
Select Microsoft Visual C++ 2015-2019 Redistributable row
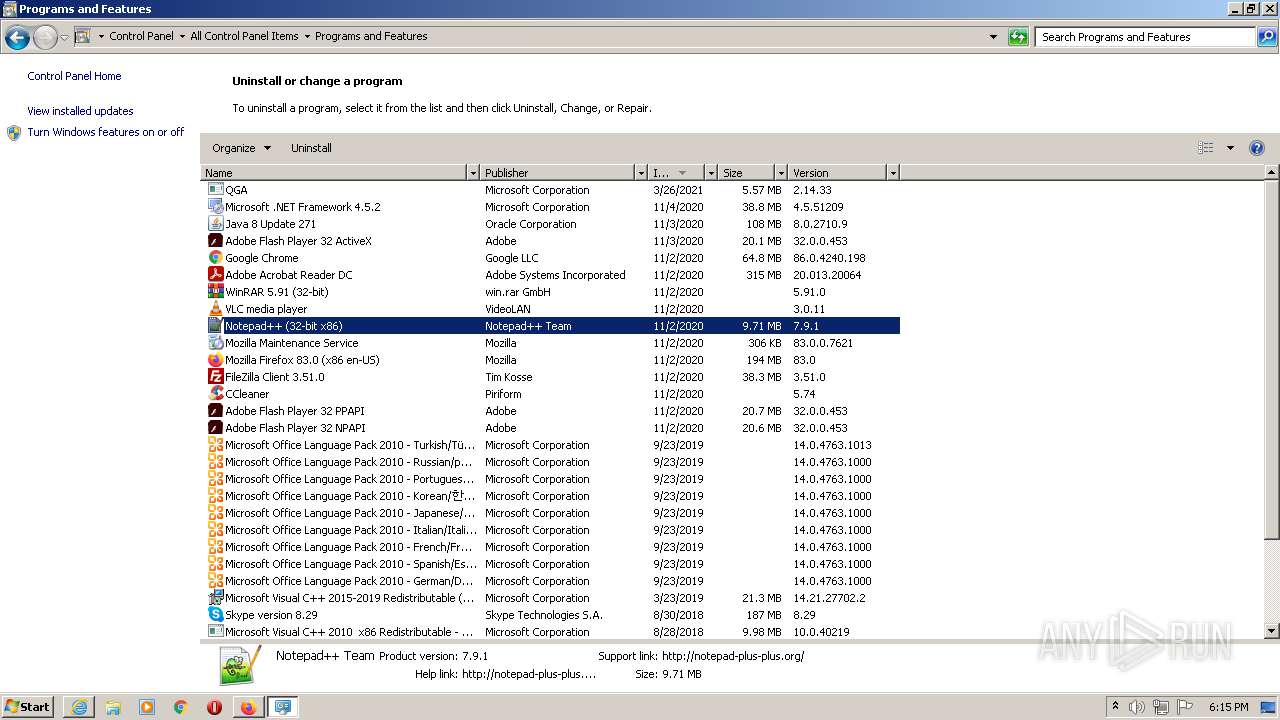coord(552,598)
